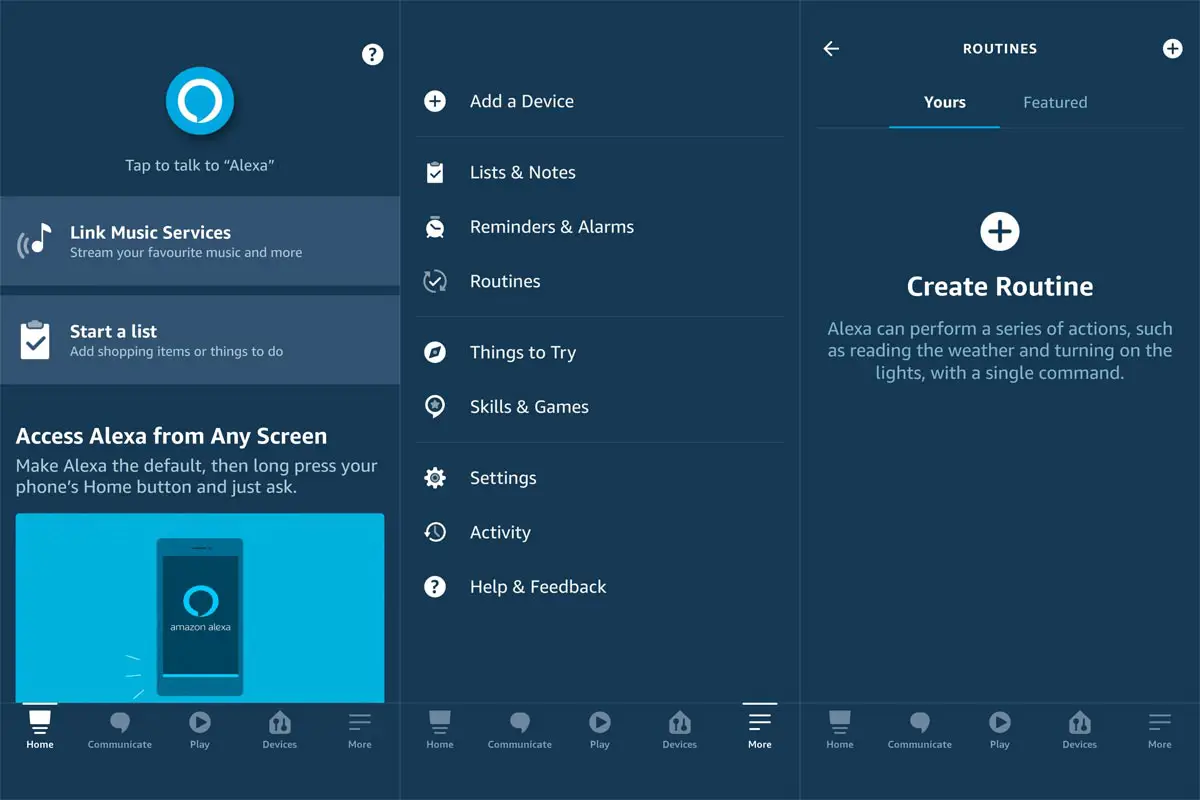Click the ROUTINES title in the header
1200x800 pixels.
tap(1000, 48)
